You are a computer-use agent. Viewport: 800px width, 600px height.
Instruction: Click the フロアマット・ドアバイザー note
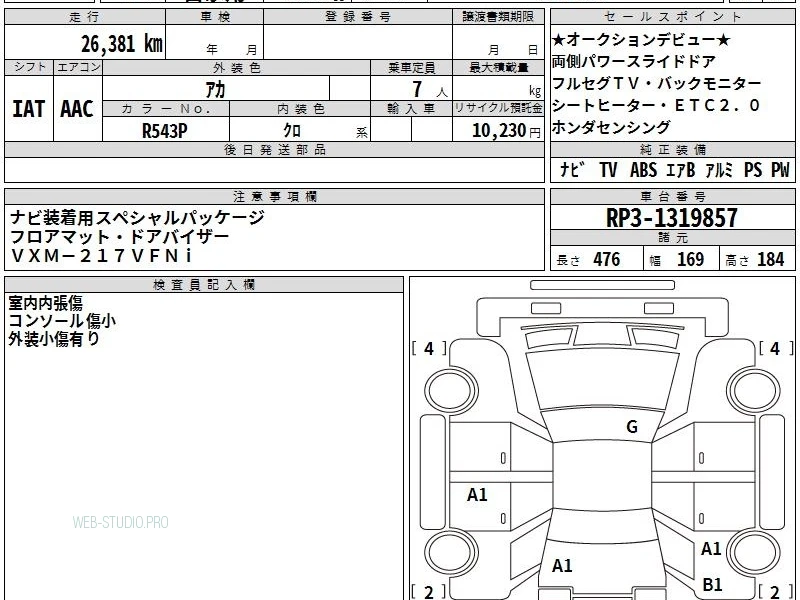click(x=119, y=237)
